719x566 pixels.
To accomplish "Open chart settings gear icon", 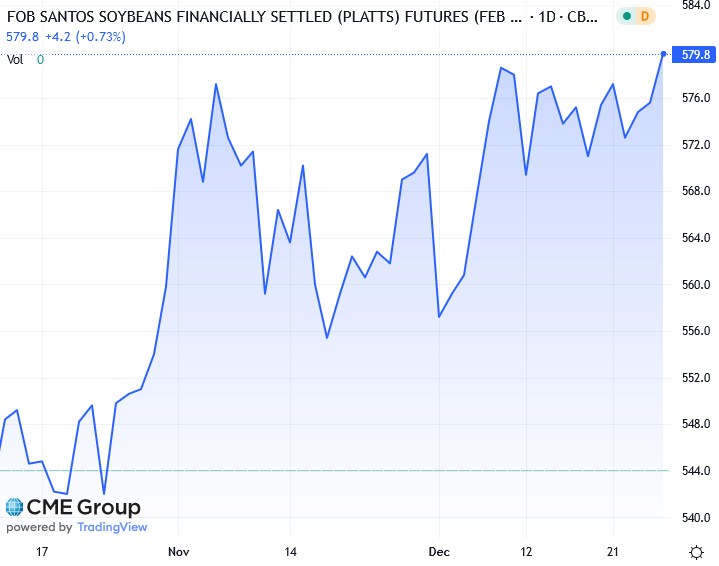I will [696, 552].
